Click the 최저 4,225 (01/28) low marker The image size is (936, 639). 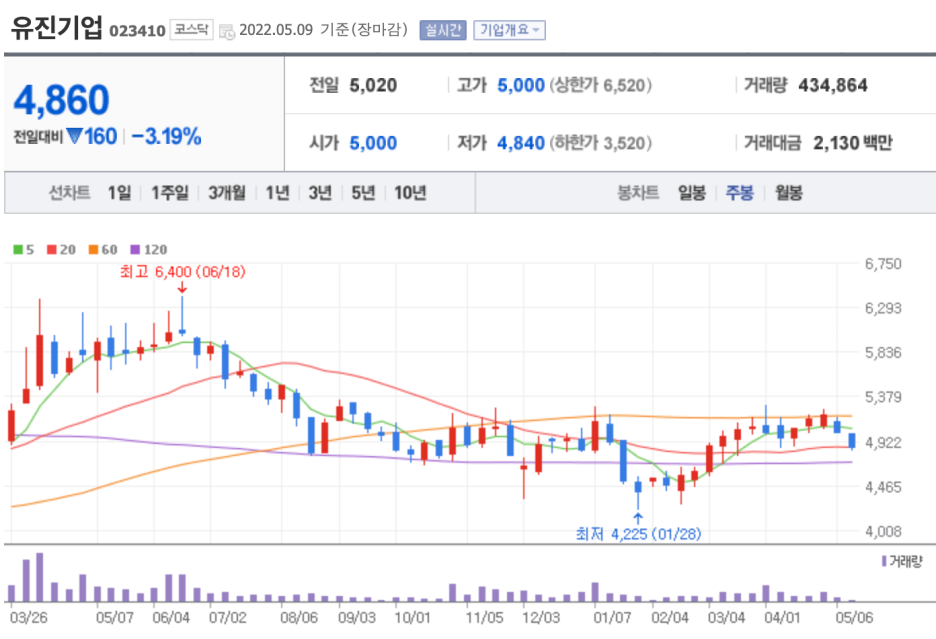[638, 533]
